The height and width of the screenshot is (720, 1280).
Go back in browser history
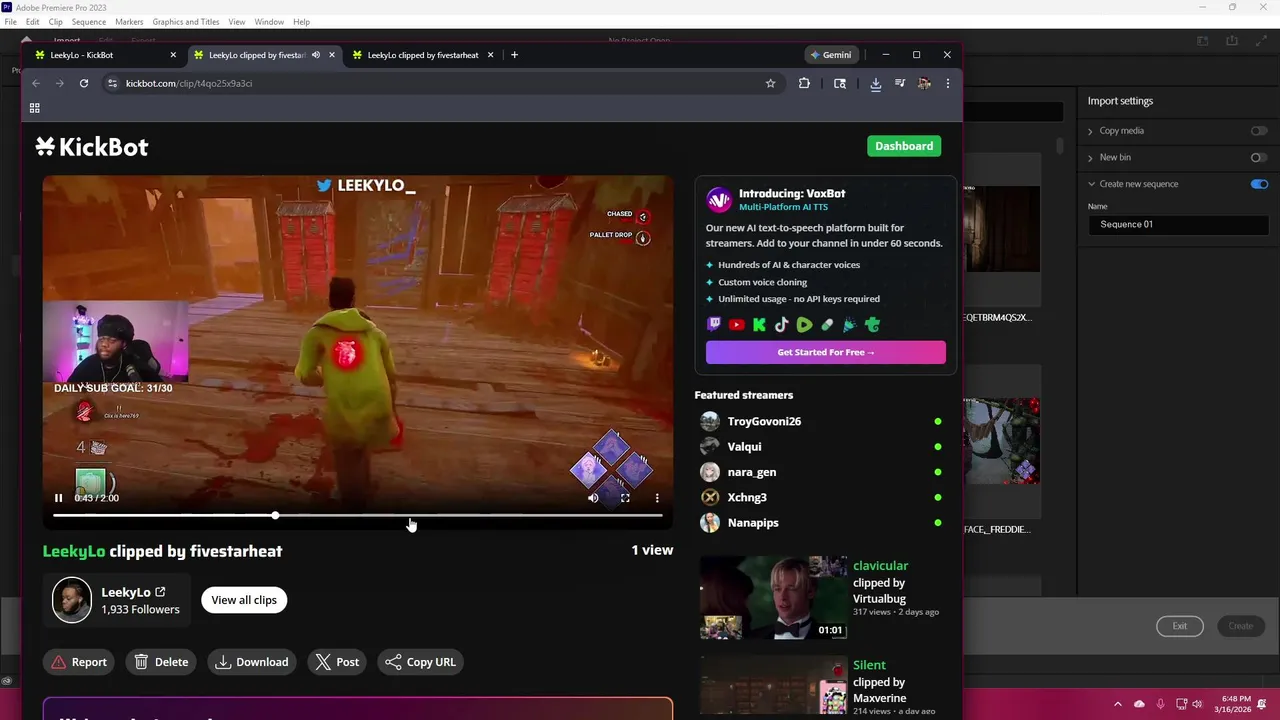click(36, 83)
